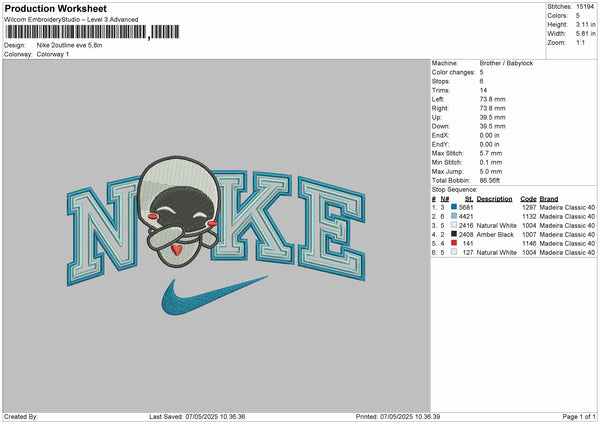
Task: Click the 'Created By:' footer label
Action: [20, 417]
